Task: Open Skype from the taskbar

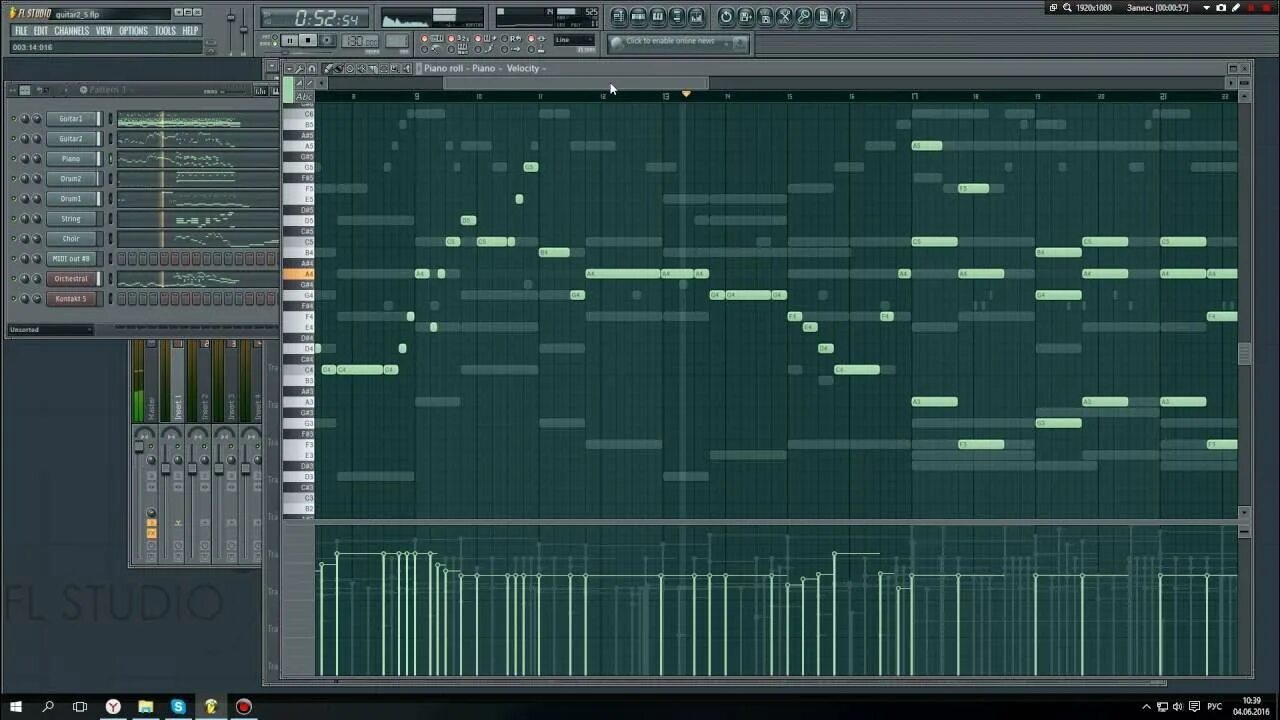Action: [178, 707]
